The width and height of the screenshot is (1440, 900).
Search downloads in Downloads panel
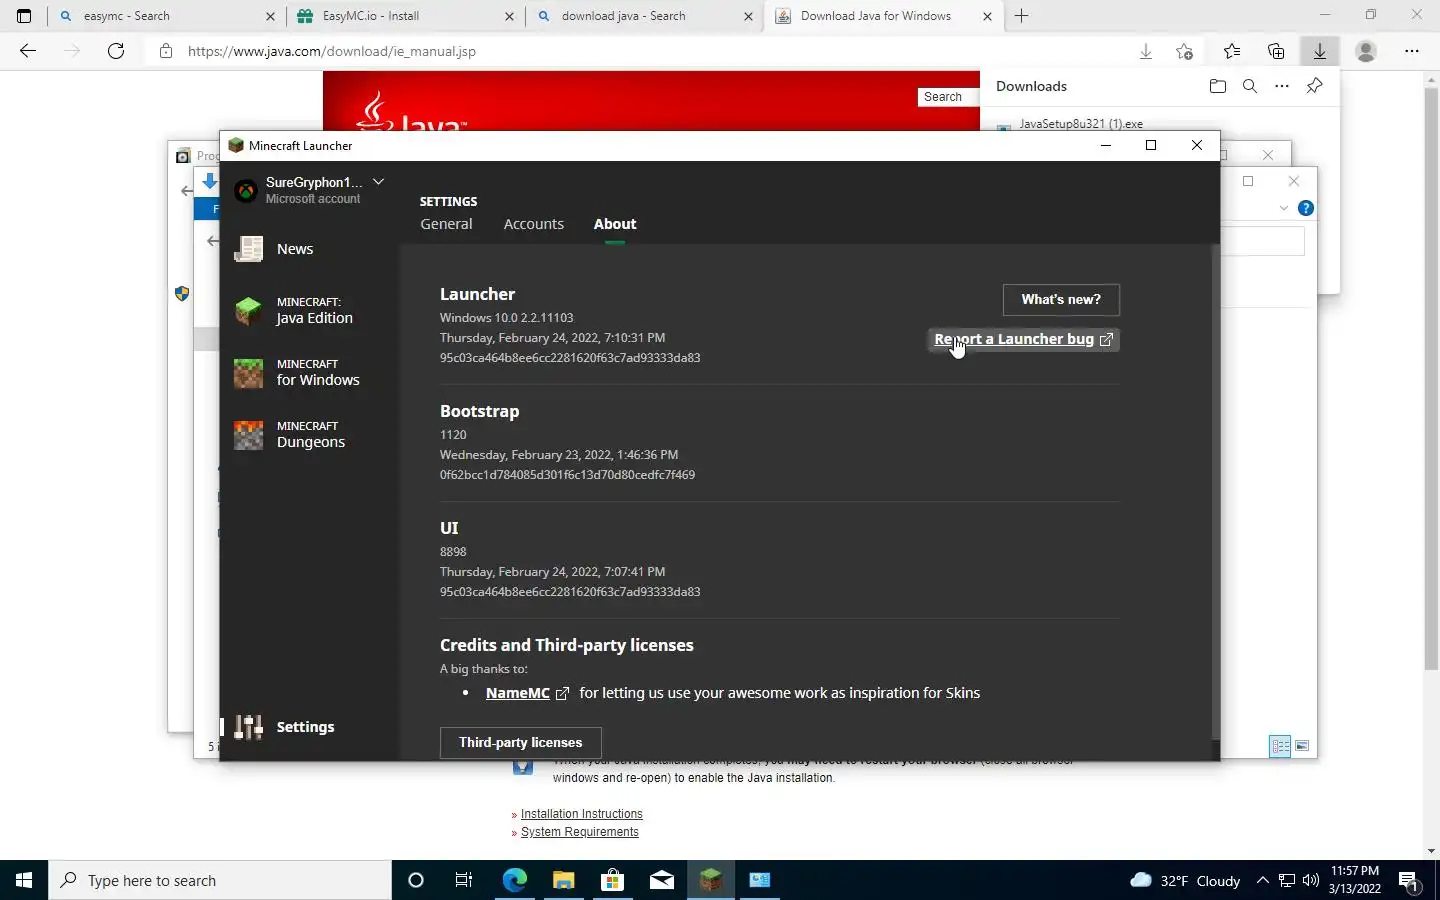1250,86
